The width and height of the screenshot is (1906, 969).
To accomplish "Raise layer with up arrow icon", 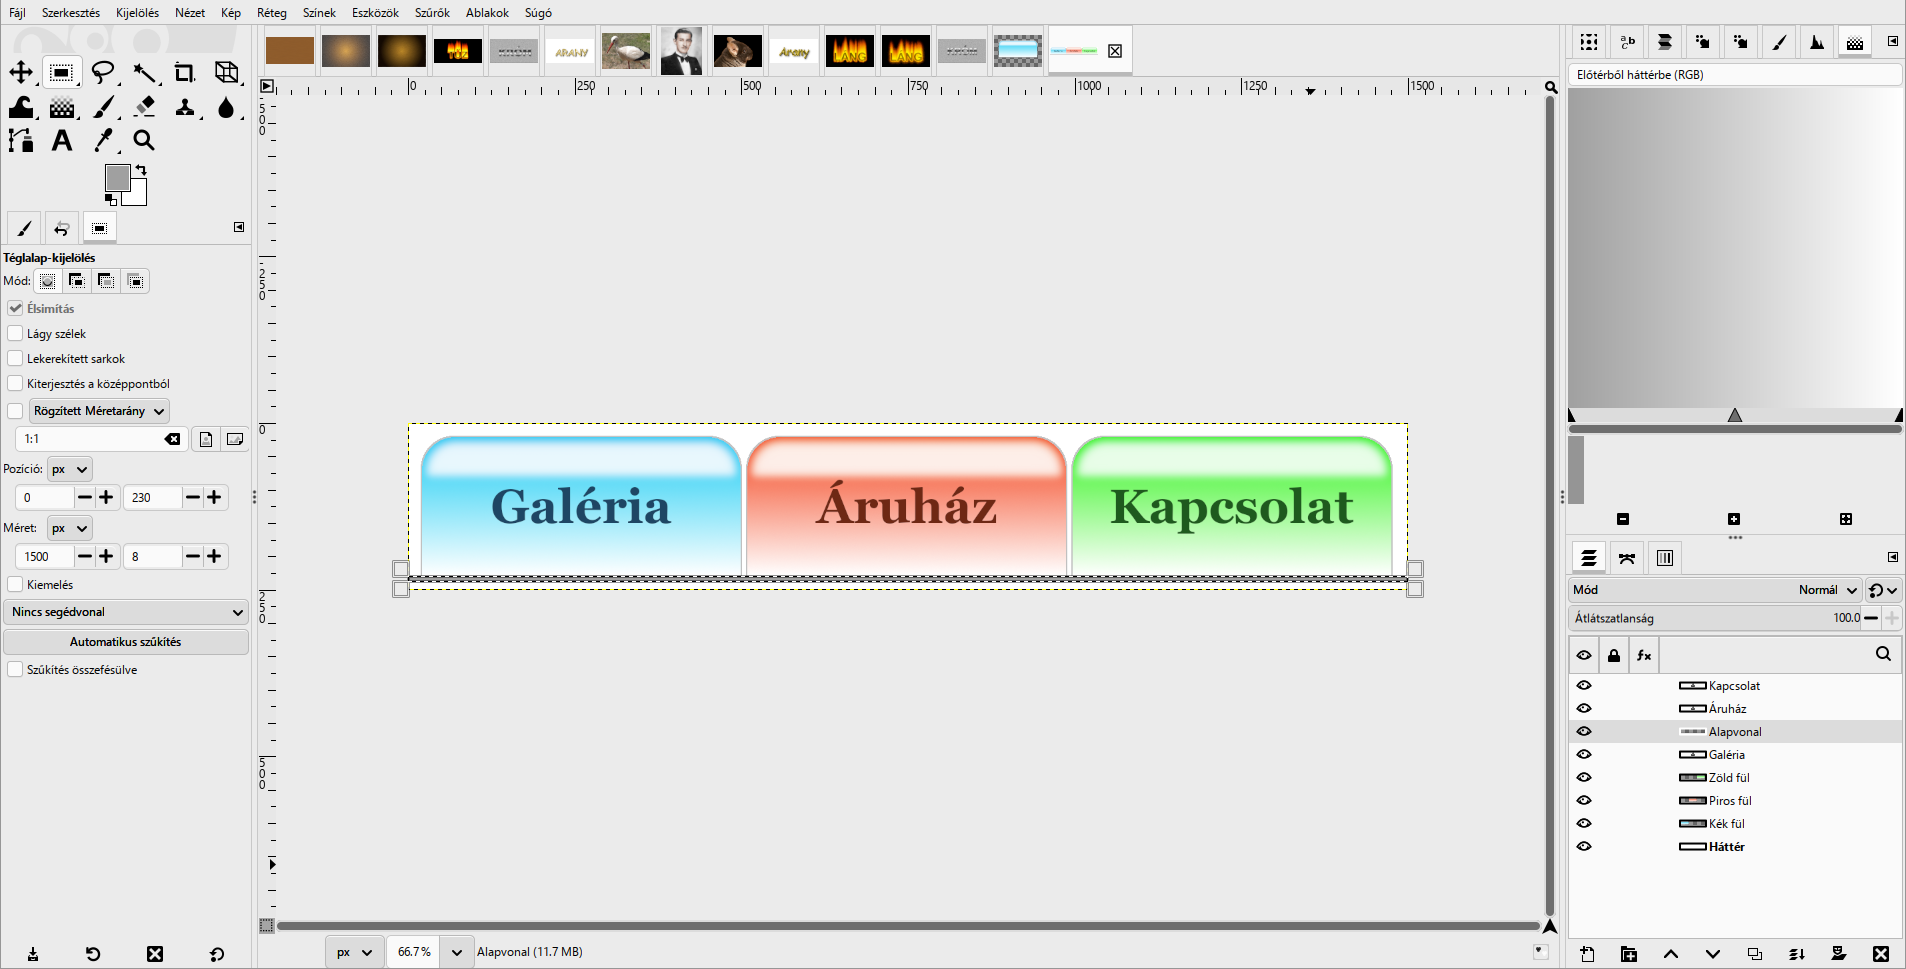I will 1671,954.
